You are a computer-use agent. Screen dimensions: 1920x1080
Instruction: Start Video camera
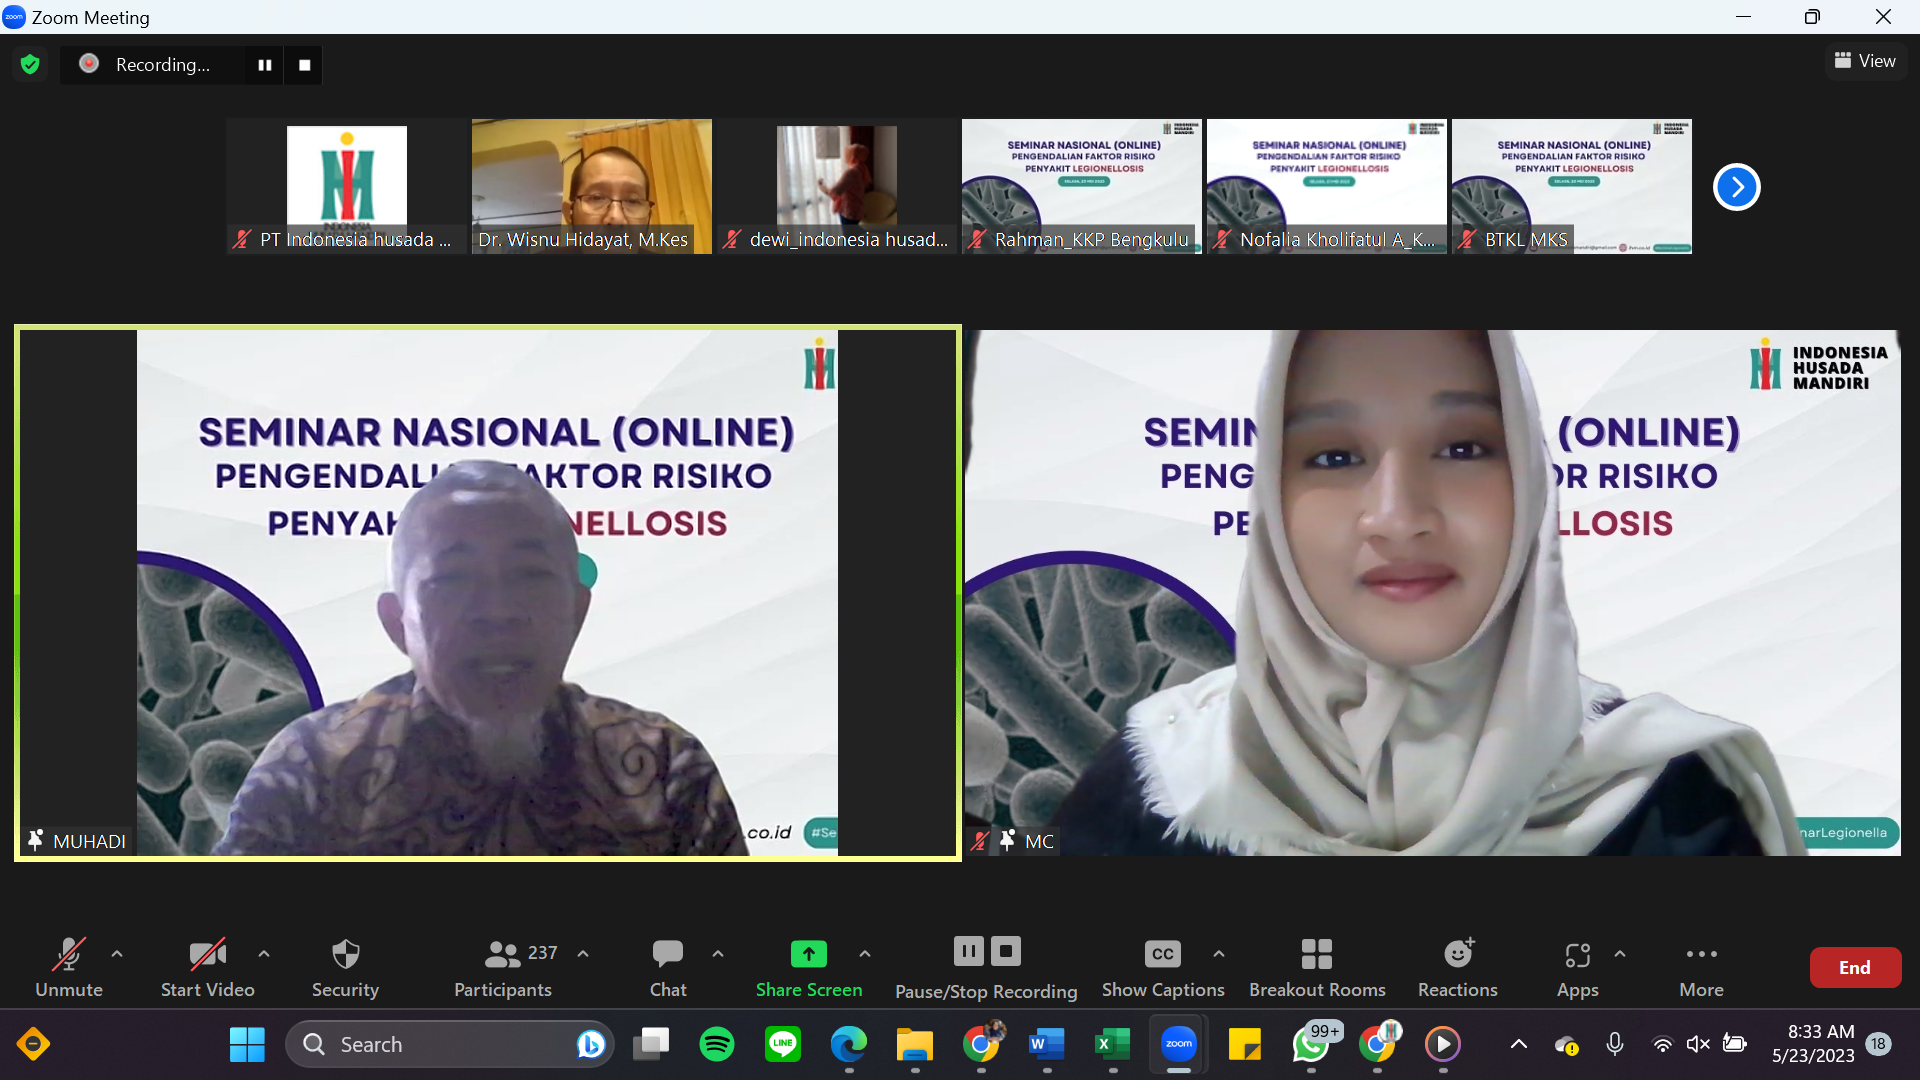tap(208, 968)
